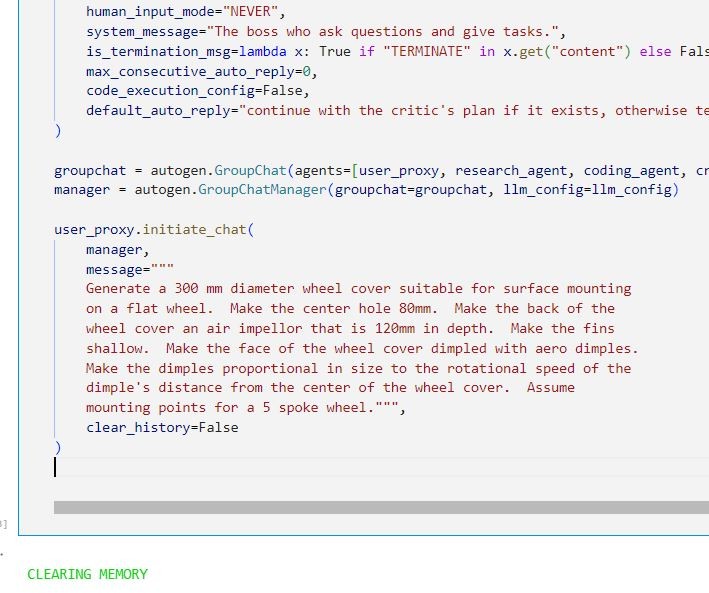Click 'is_termination_msg=lambda' line
709x593 pixels.
397,52
